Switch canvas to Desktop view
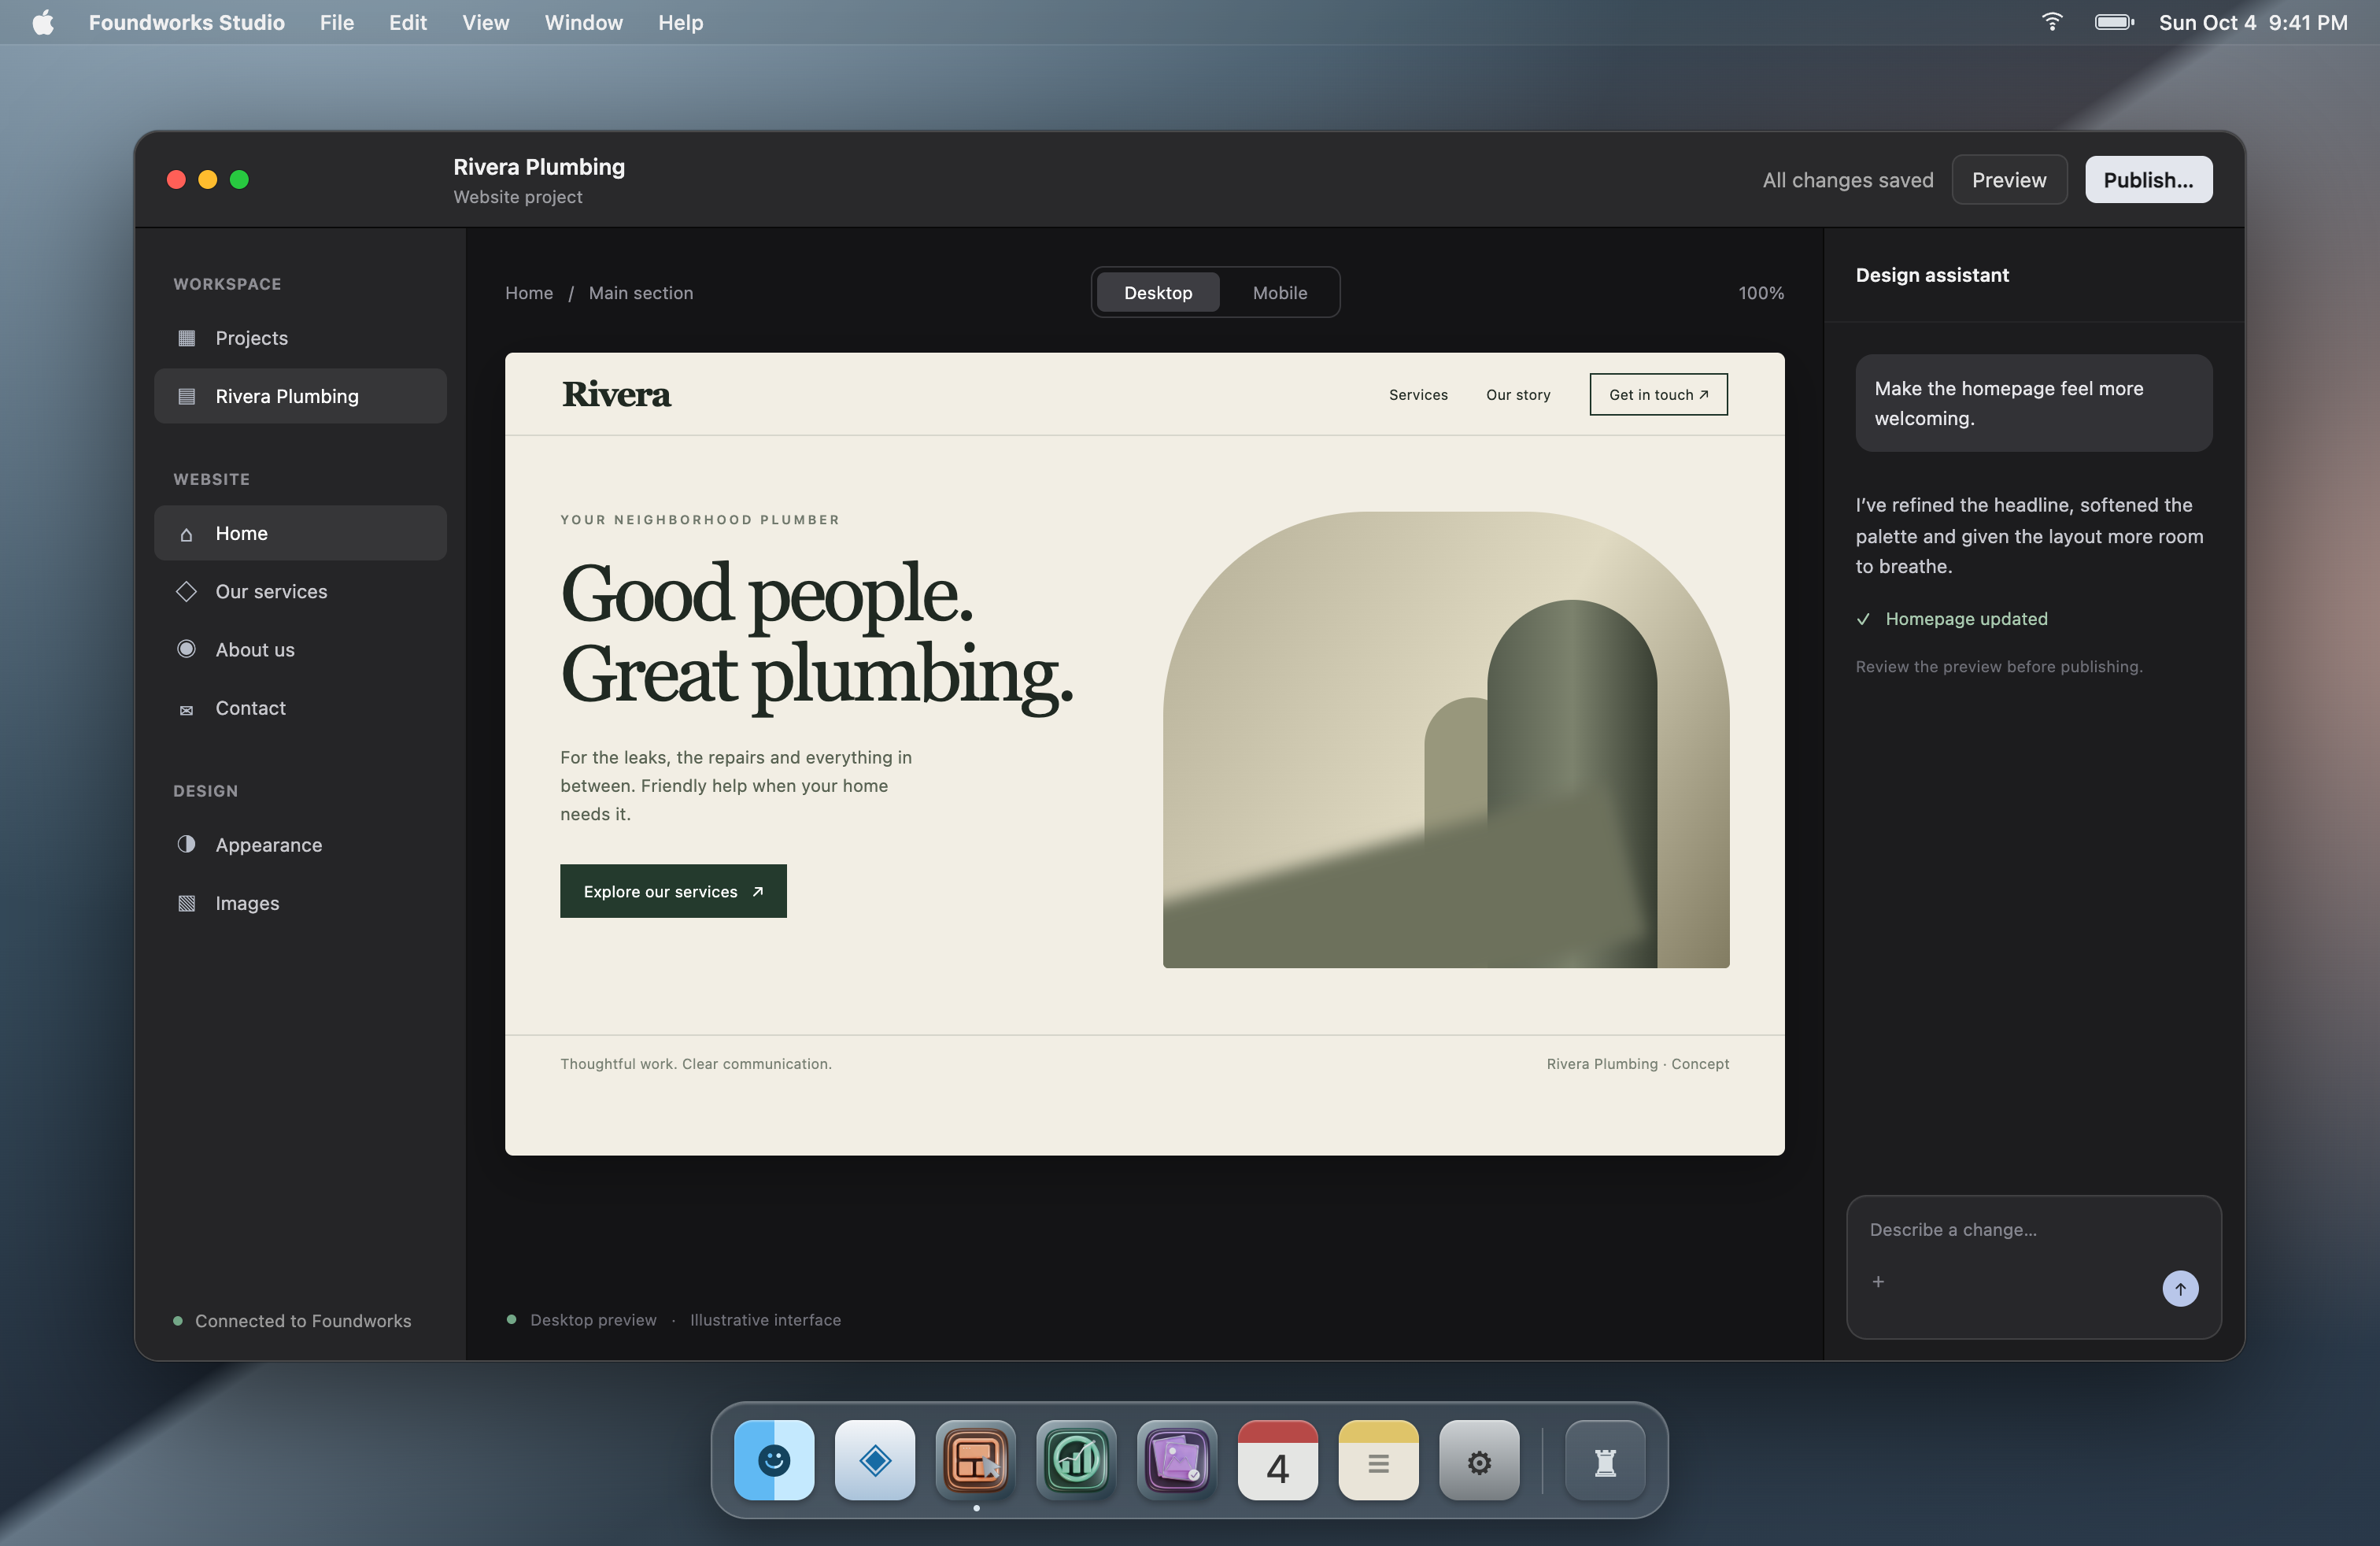Image resolution: width=2380 pixels, height=1546 pixels. click(1157, 292)
